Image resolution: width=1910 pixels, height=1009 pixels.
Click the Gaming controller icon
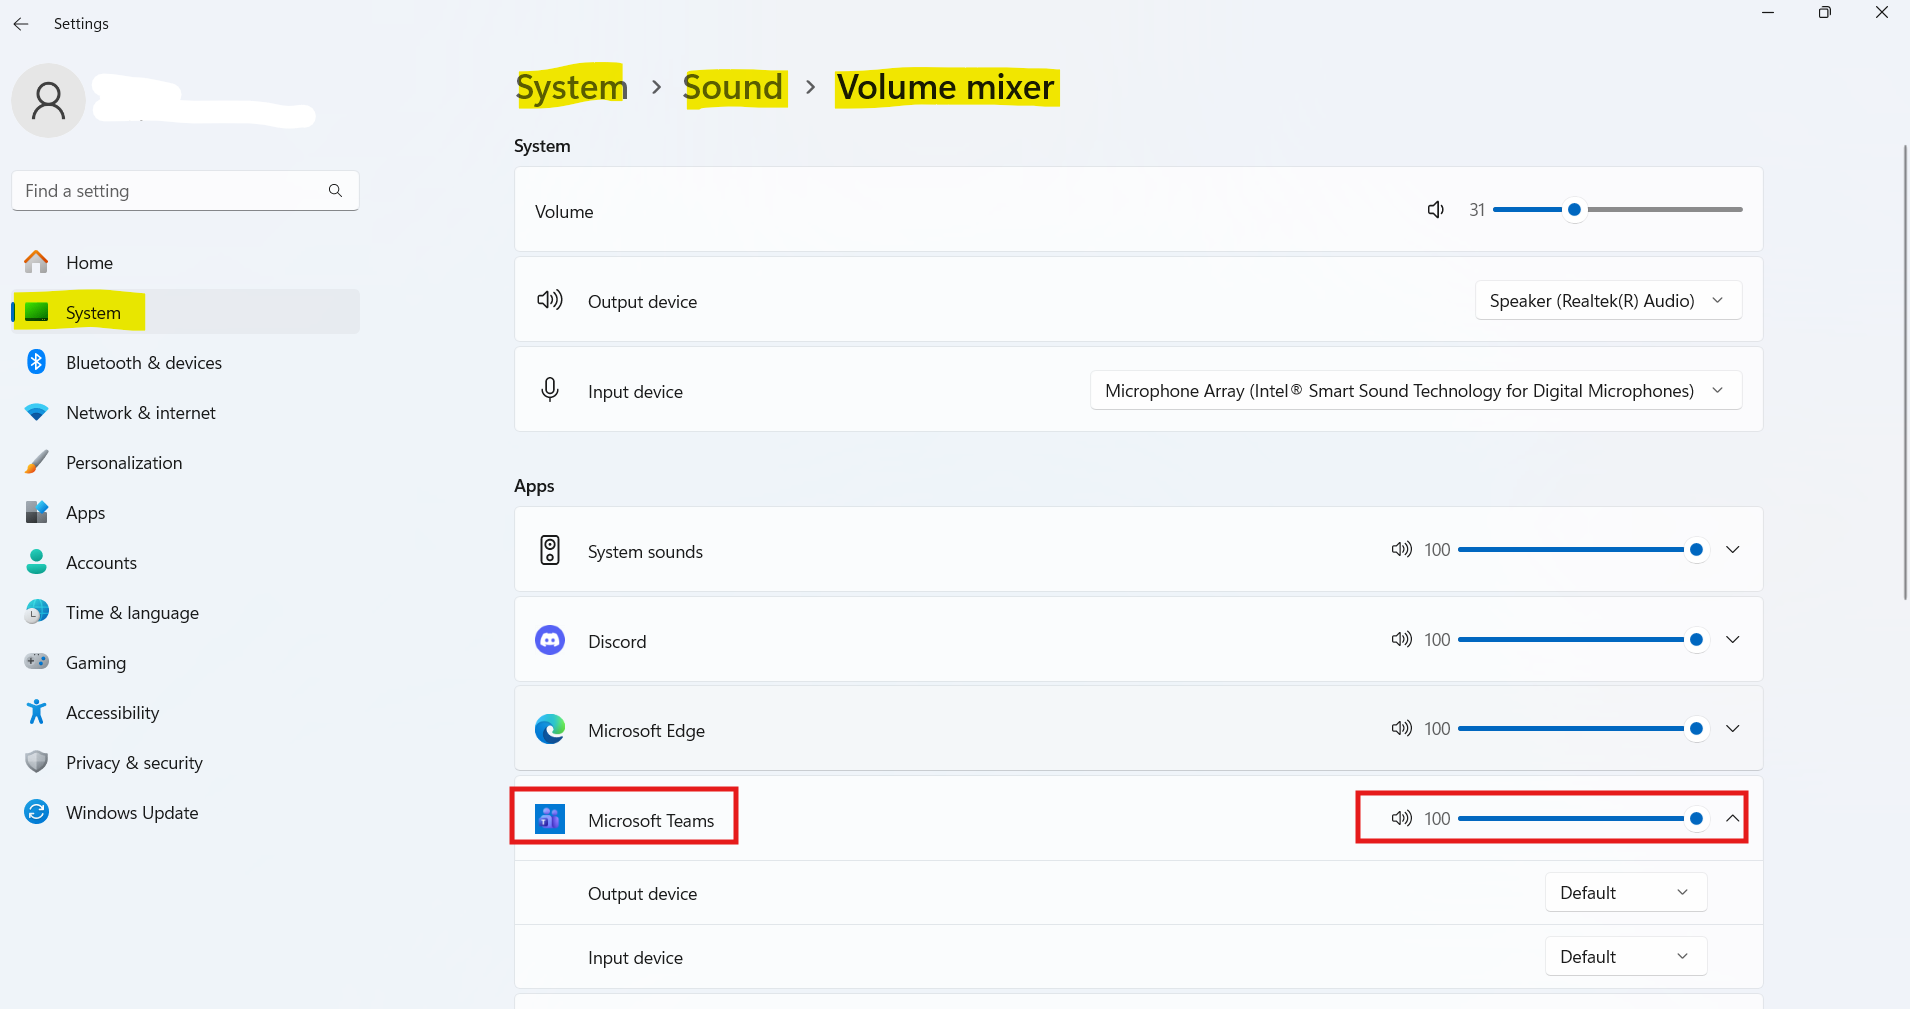[x=37, y=661]
